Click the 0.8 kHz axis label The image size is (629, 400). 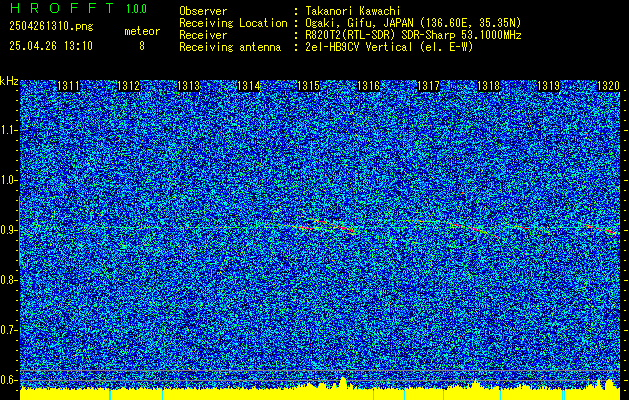point(8,280)
